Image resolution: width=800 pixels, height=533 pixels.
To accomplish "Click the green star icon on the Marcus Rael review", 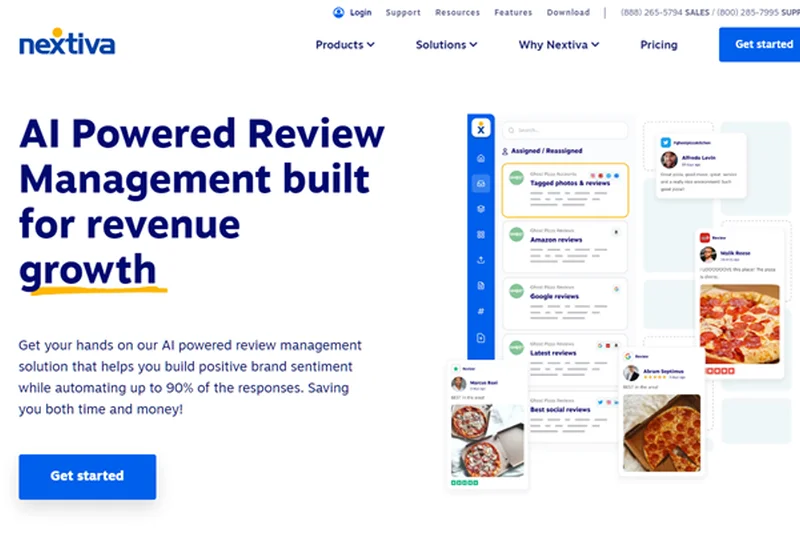I will tap(456, 368).
